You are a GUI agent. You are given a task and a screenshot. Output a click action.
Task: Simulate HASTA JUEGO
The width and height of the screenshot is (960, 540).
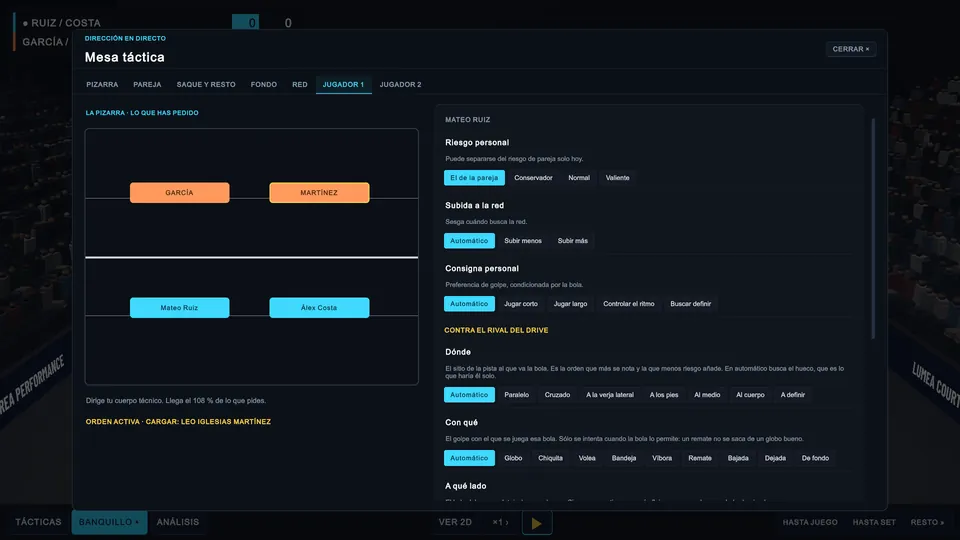click(809, 522)
